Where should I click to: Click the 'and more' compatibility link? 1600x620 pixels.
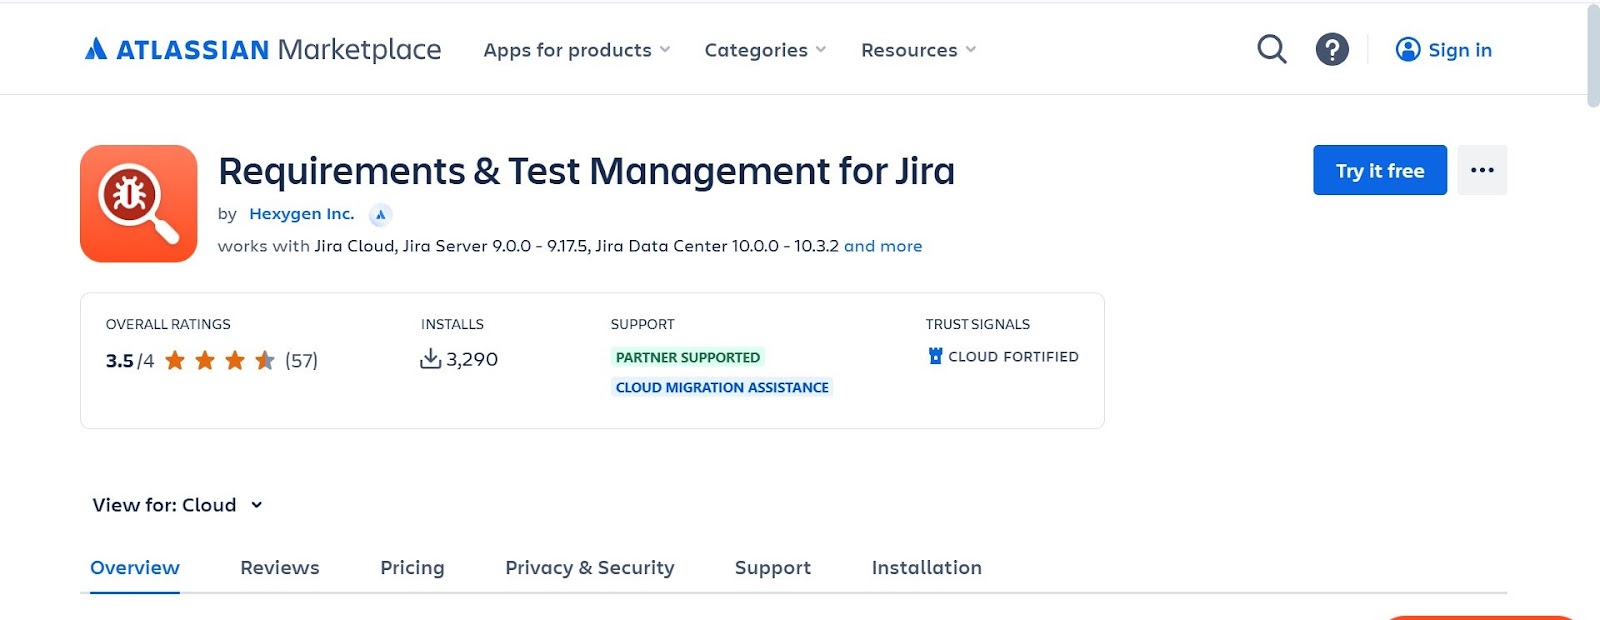[883, 246]
